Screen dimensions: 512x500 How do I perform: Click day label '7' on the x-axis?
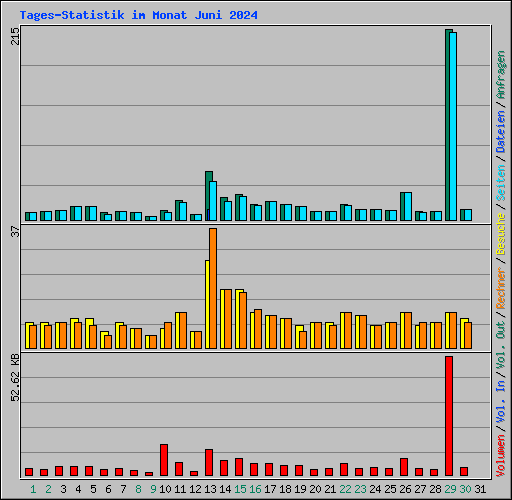[123, 489]
